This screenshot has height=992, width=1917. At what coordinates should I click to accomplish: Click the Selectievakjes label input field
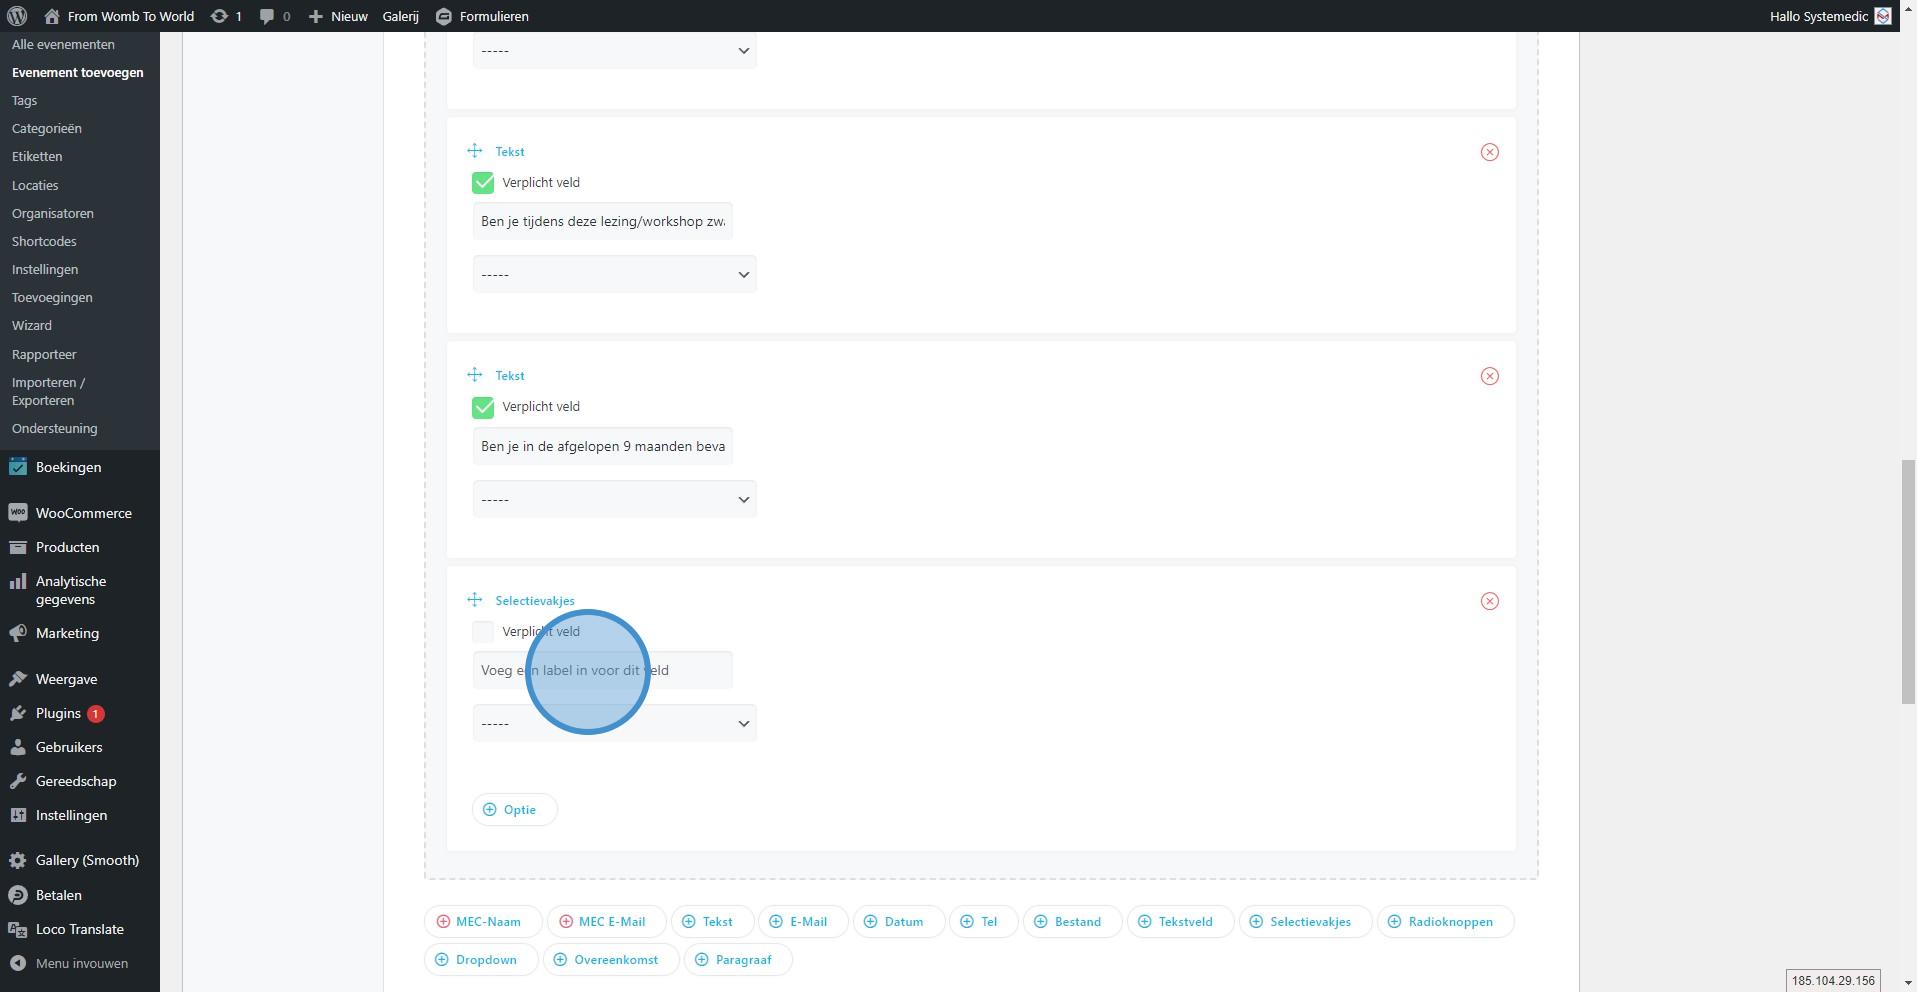click(602, 670)
